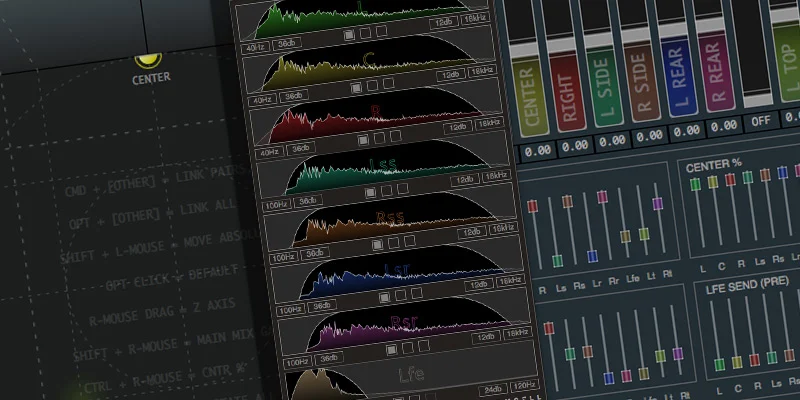This screenshot has width=800, height=400.
Task: Tick the middle checkbox under the R spectrum
Action: pos(379,138)
